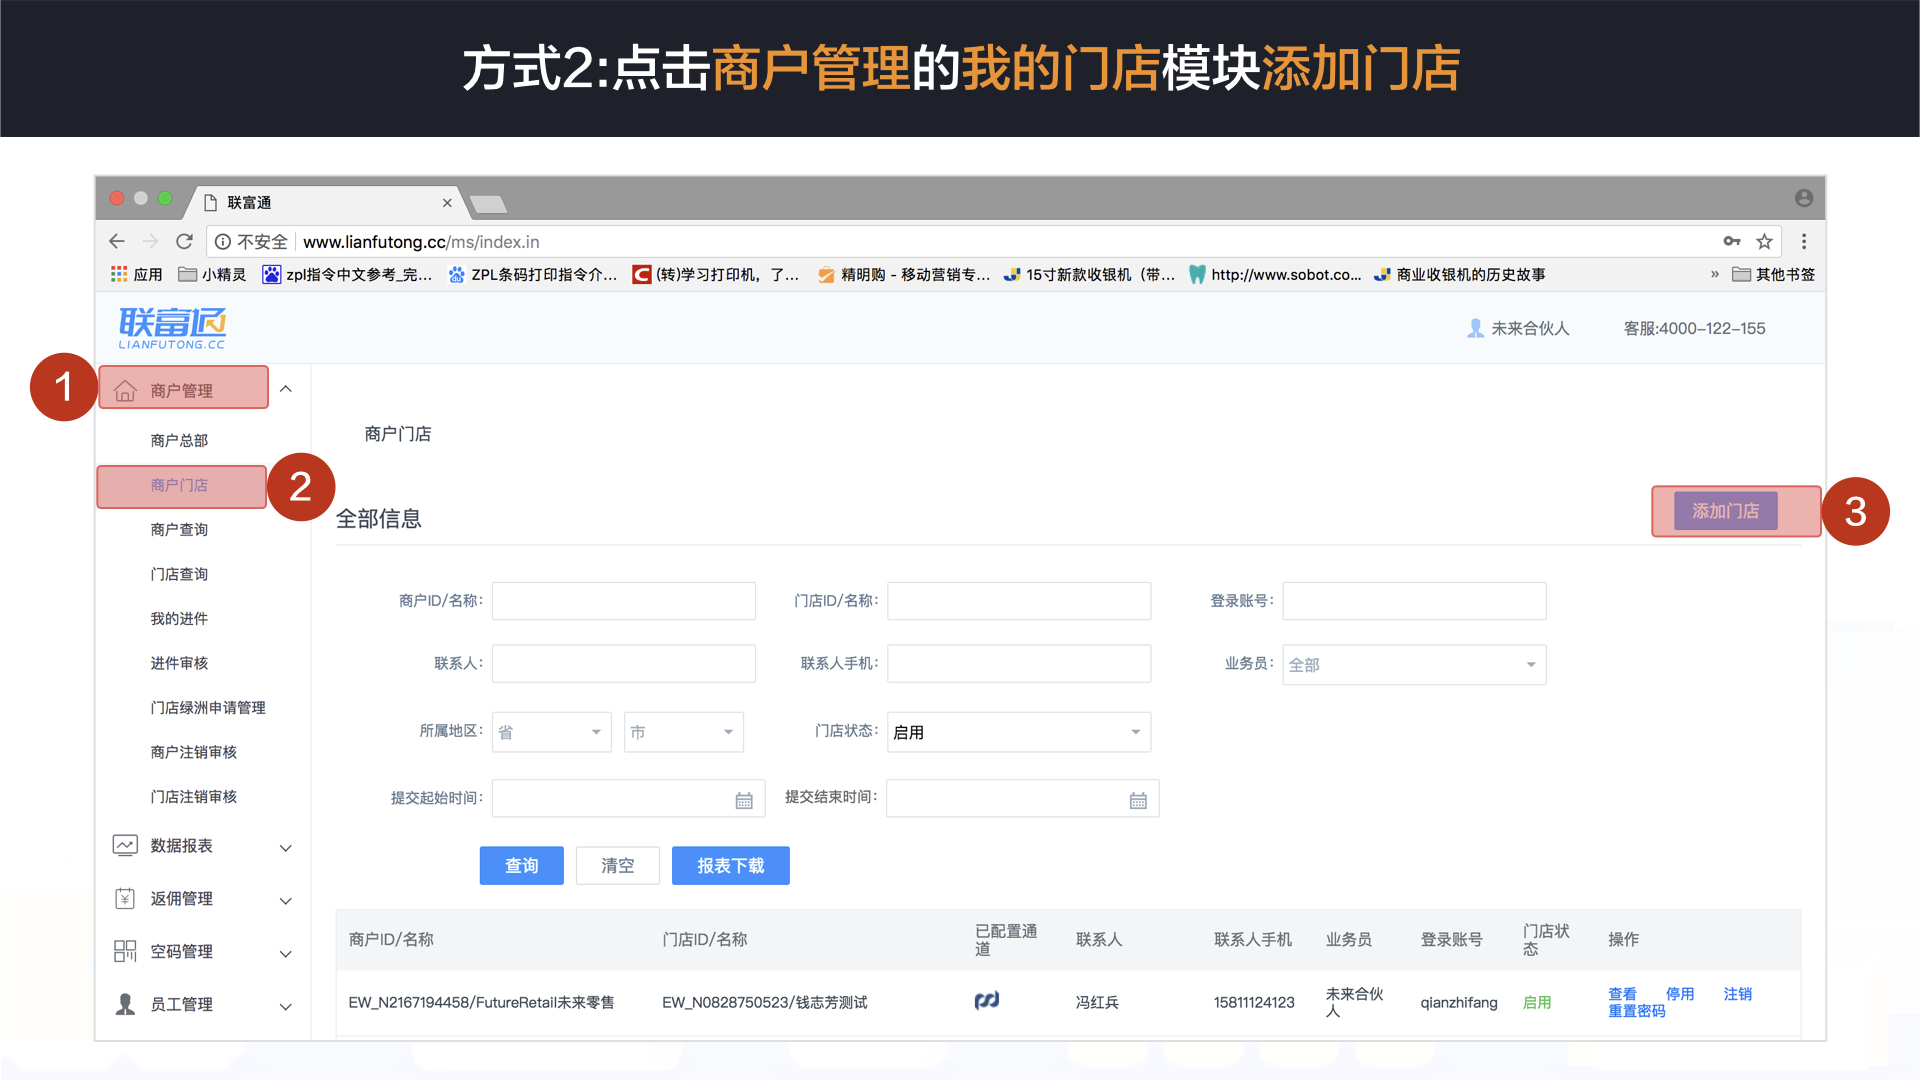Select 进件审核 in the sidebar

(179, 663)
